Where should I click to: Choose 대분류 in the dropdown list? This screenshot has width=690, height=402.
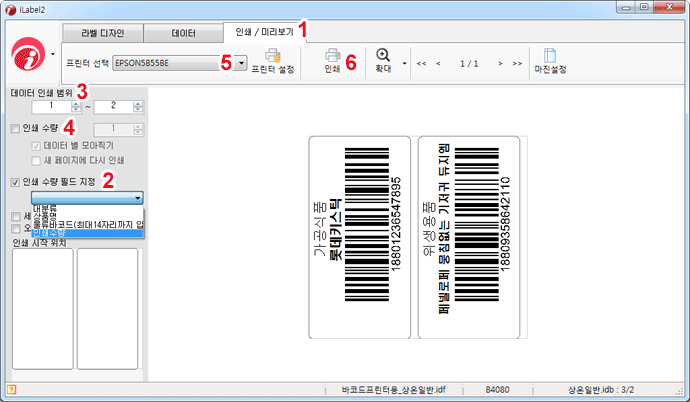click(87, 208)
